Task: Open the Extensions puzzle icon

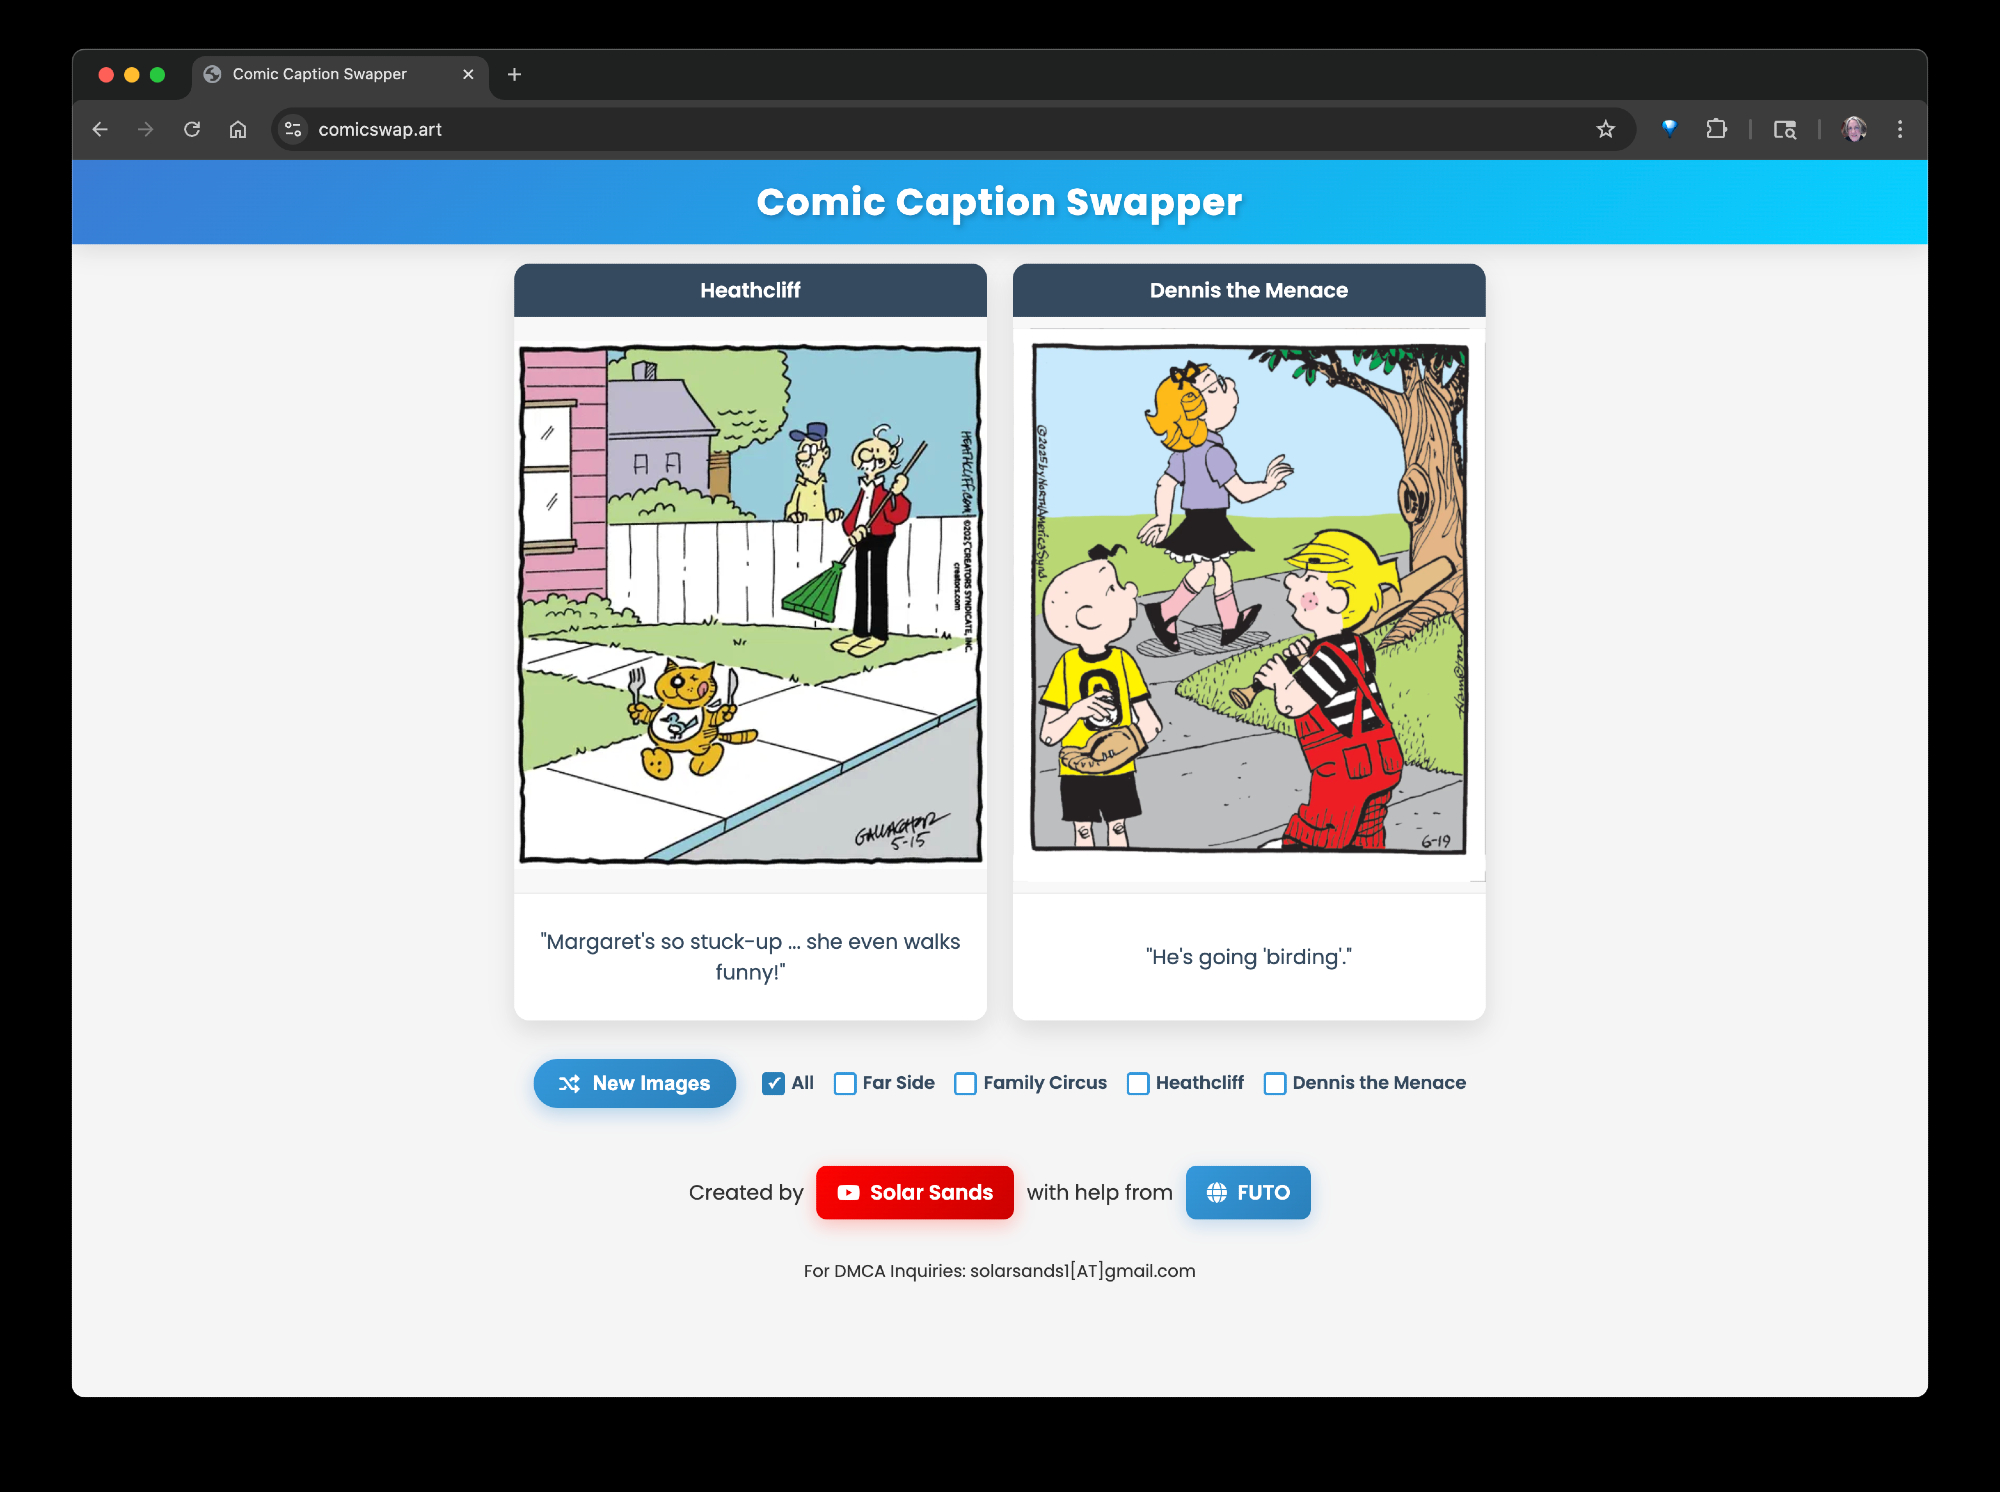Action: (1716, 129)
